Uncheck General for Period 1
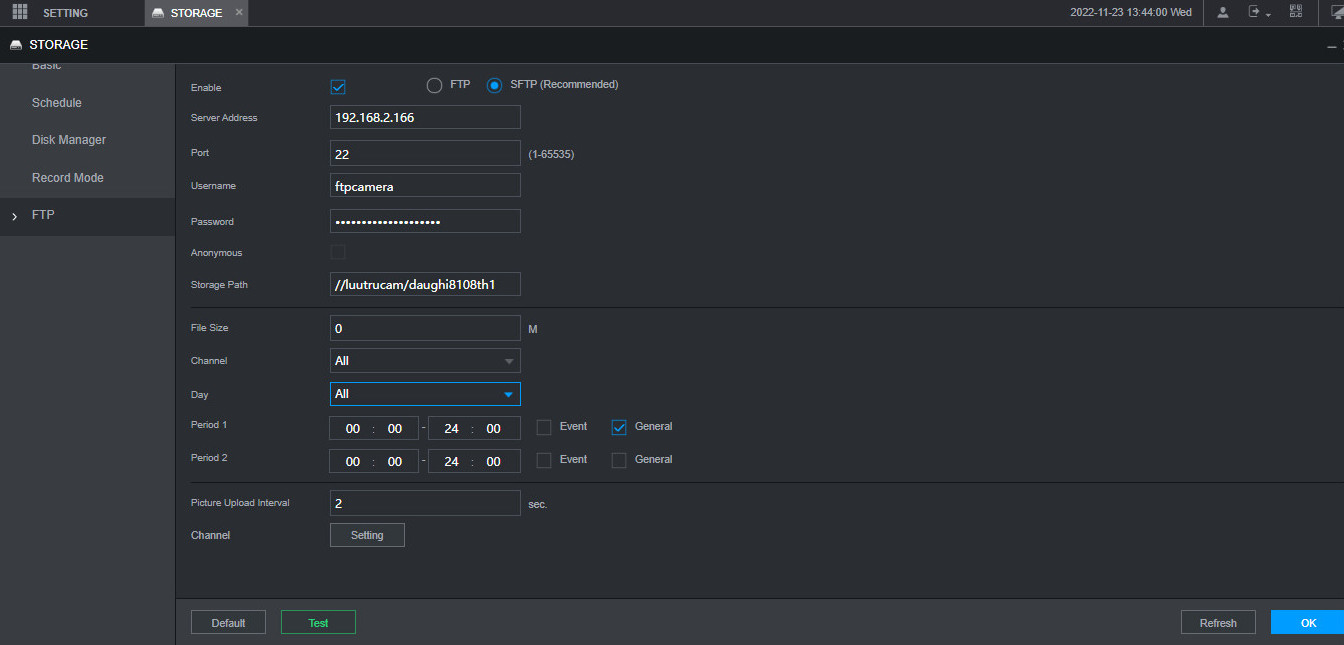 coord(619,427)
